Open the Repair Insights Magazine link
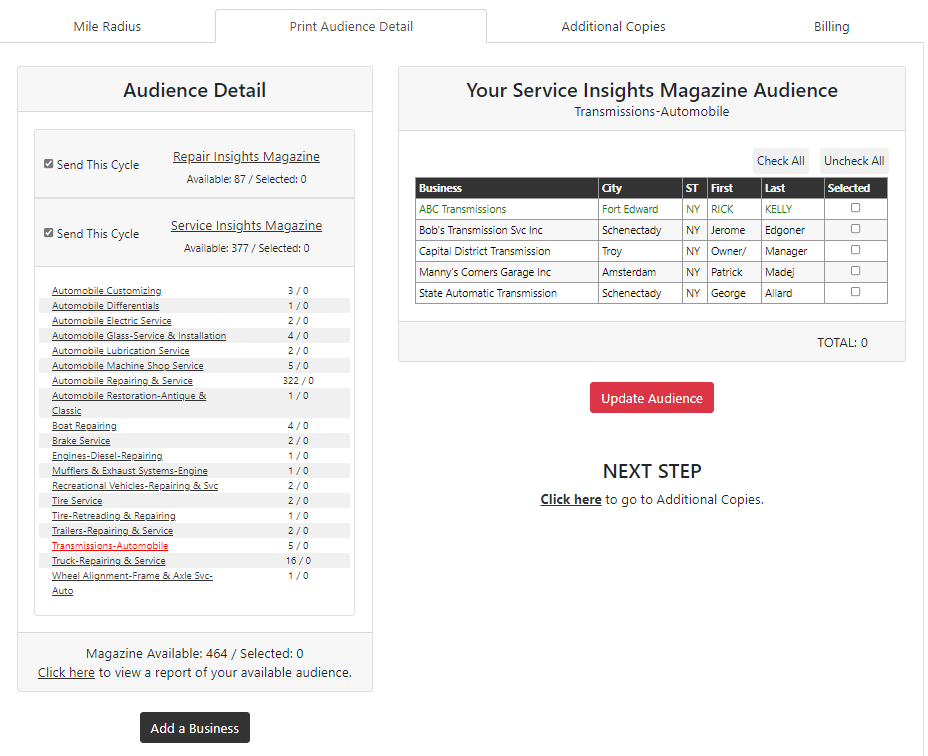 point(246,157)
